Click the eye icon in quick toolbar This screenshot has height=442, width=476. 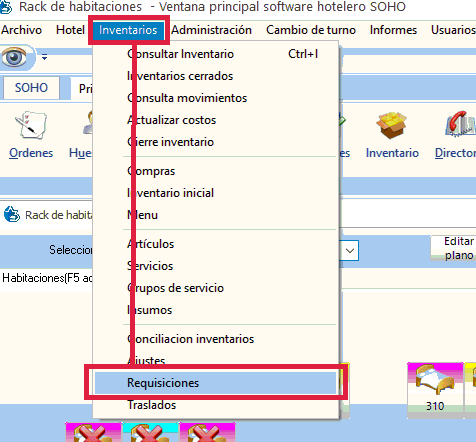tap(14, 57)
